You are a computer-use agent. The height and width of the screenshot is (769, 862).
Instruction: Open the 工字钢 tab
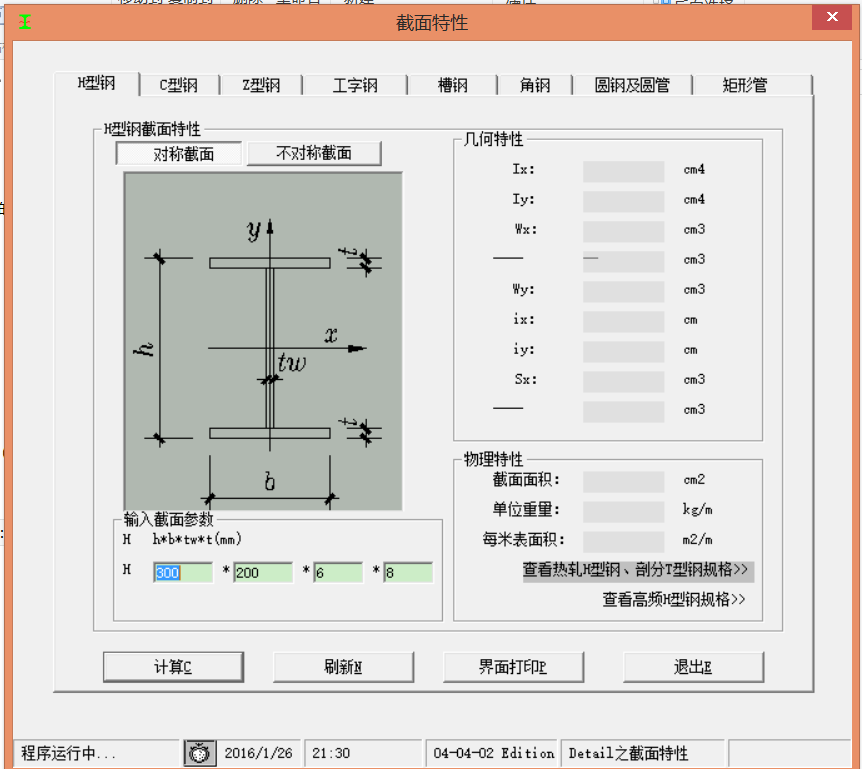coord(355,86)
